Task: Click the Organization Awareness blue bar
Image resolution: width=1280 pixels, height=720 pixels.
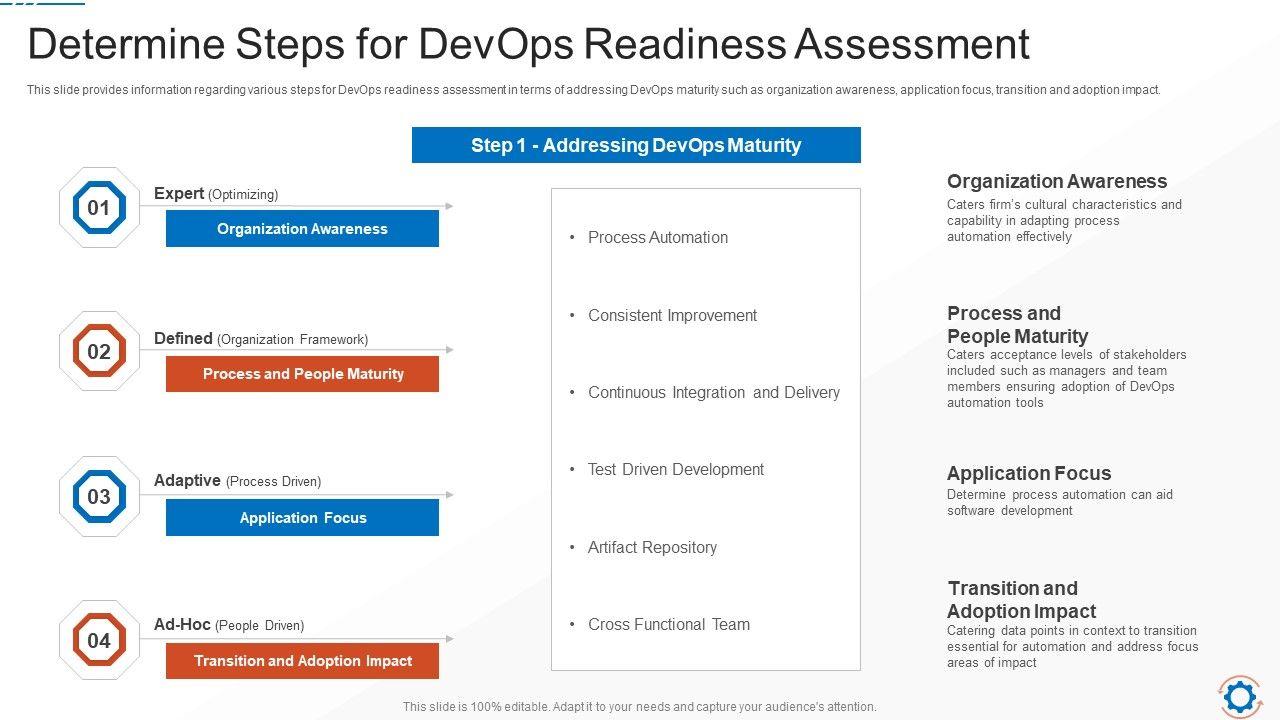Action: [x=302, y=229]
